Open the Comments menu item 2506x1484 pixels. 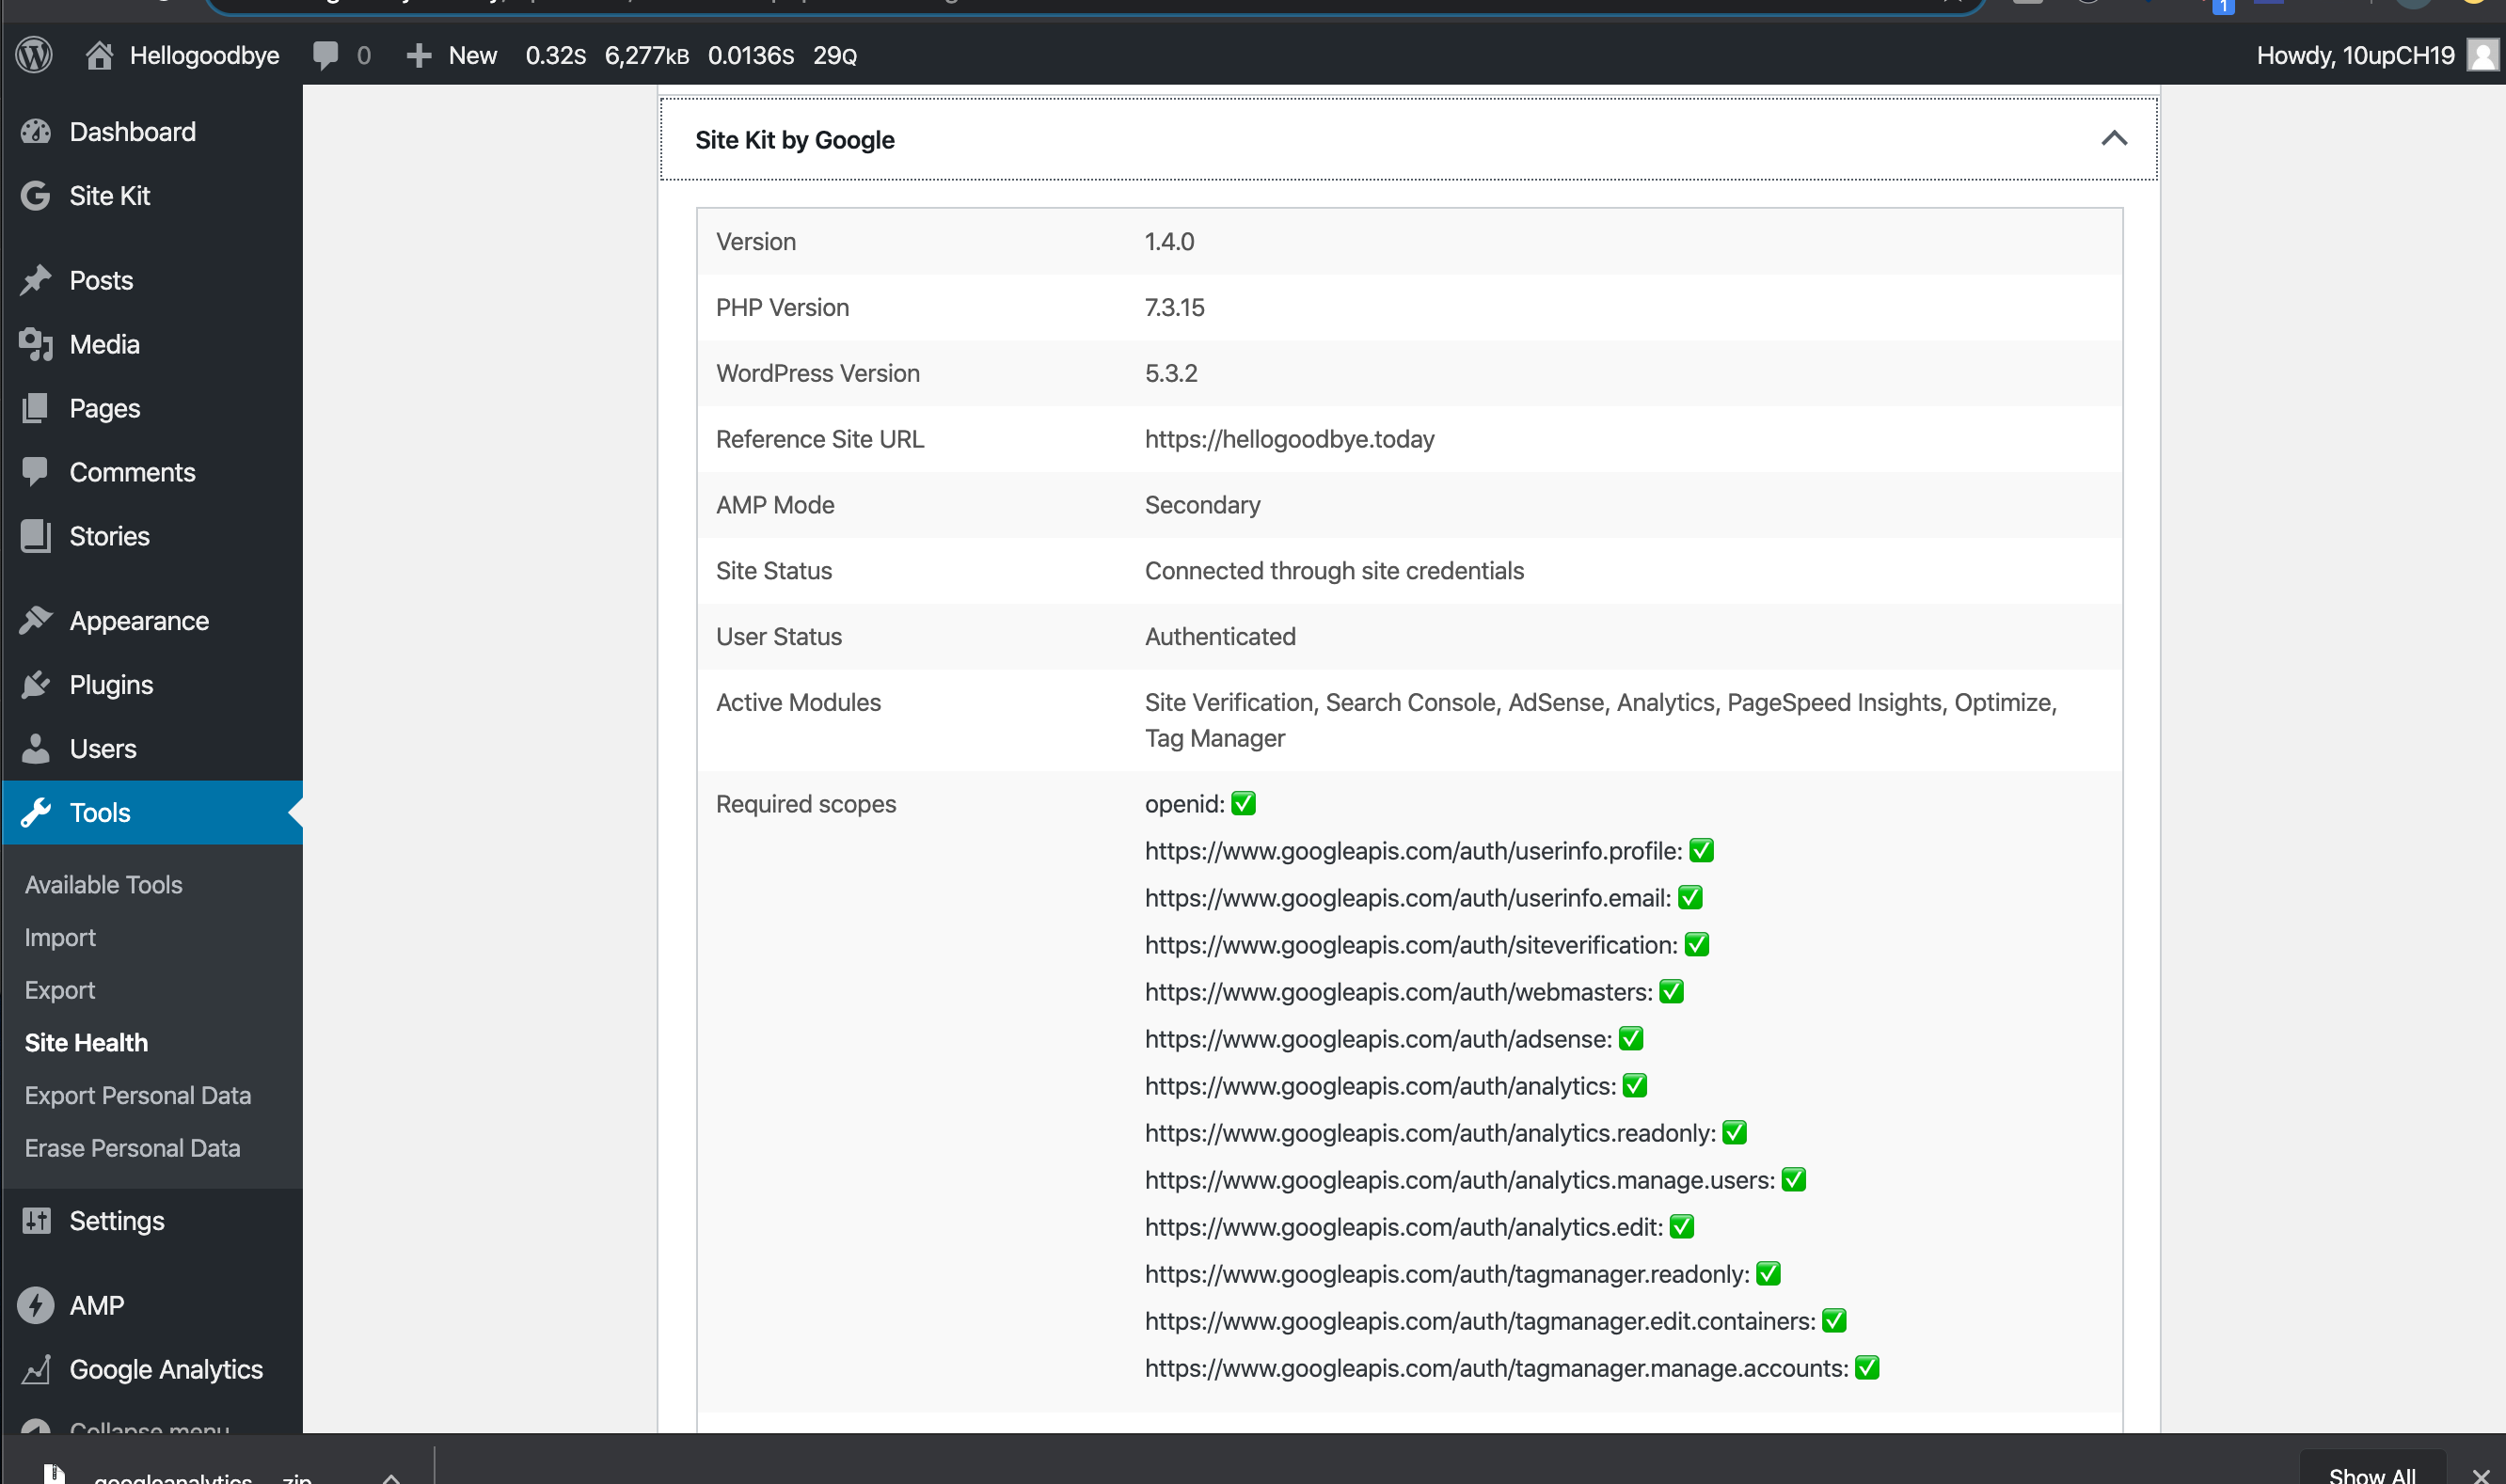(133, 472)
